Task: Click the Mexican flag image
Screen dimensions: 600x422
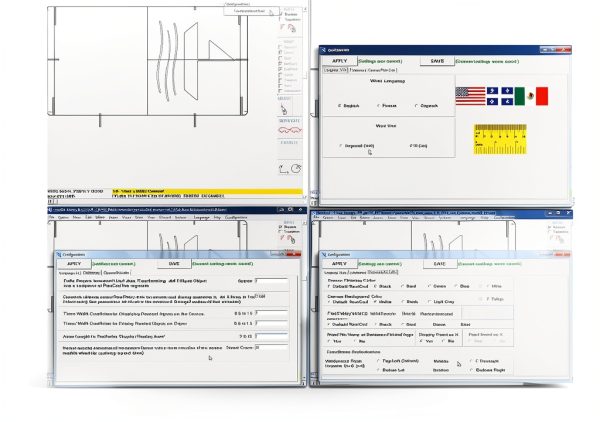Action: pyautogui.click(x=531, y=96)
